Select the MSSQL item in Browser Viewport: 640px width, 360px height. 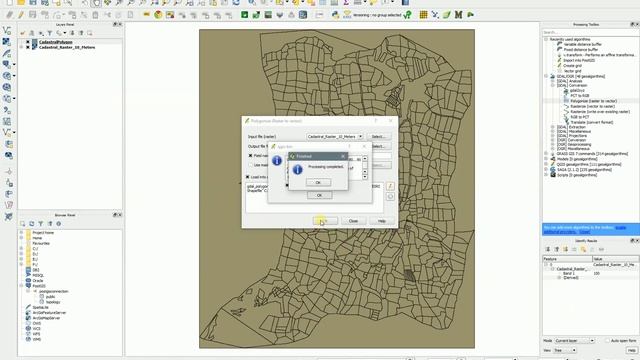[x=38, y=276]
